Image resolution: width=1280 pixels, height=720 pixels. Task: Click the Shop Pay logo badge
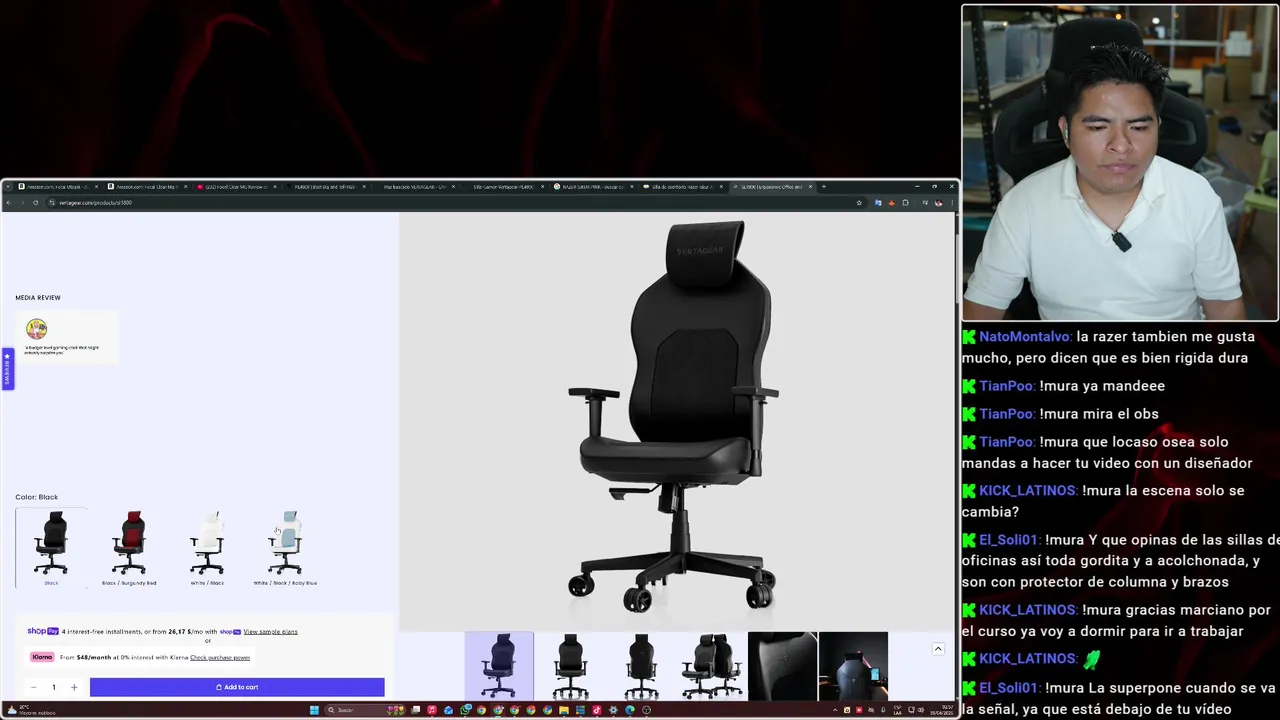(43, 632)
